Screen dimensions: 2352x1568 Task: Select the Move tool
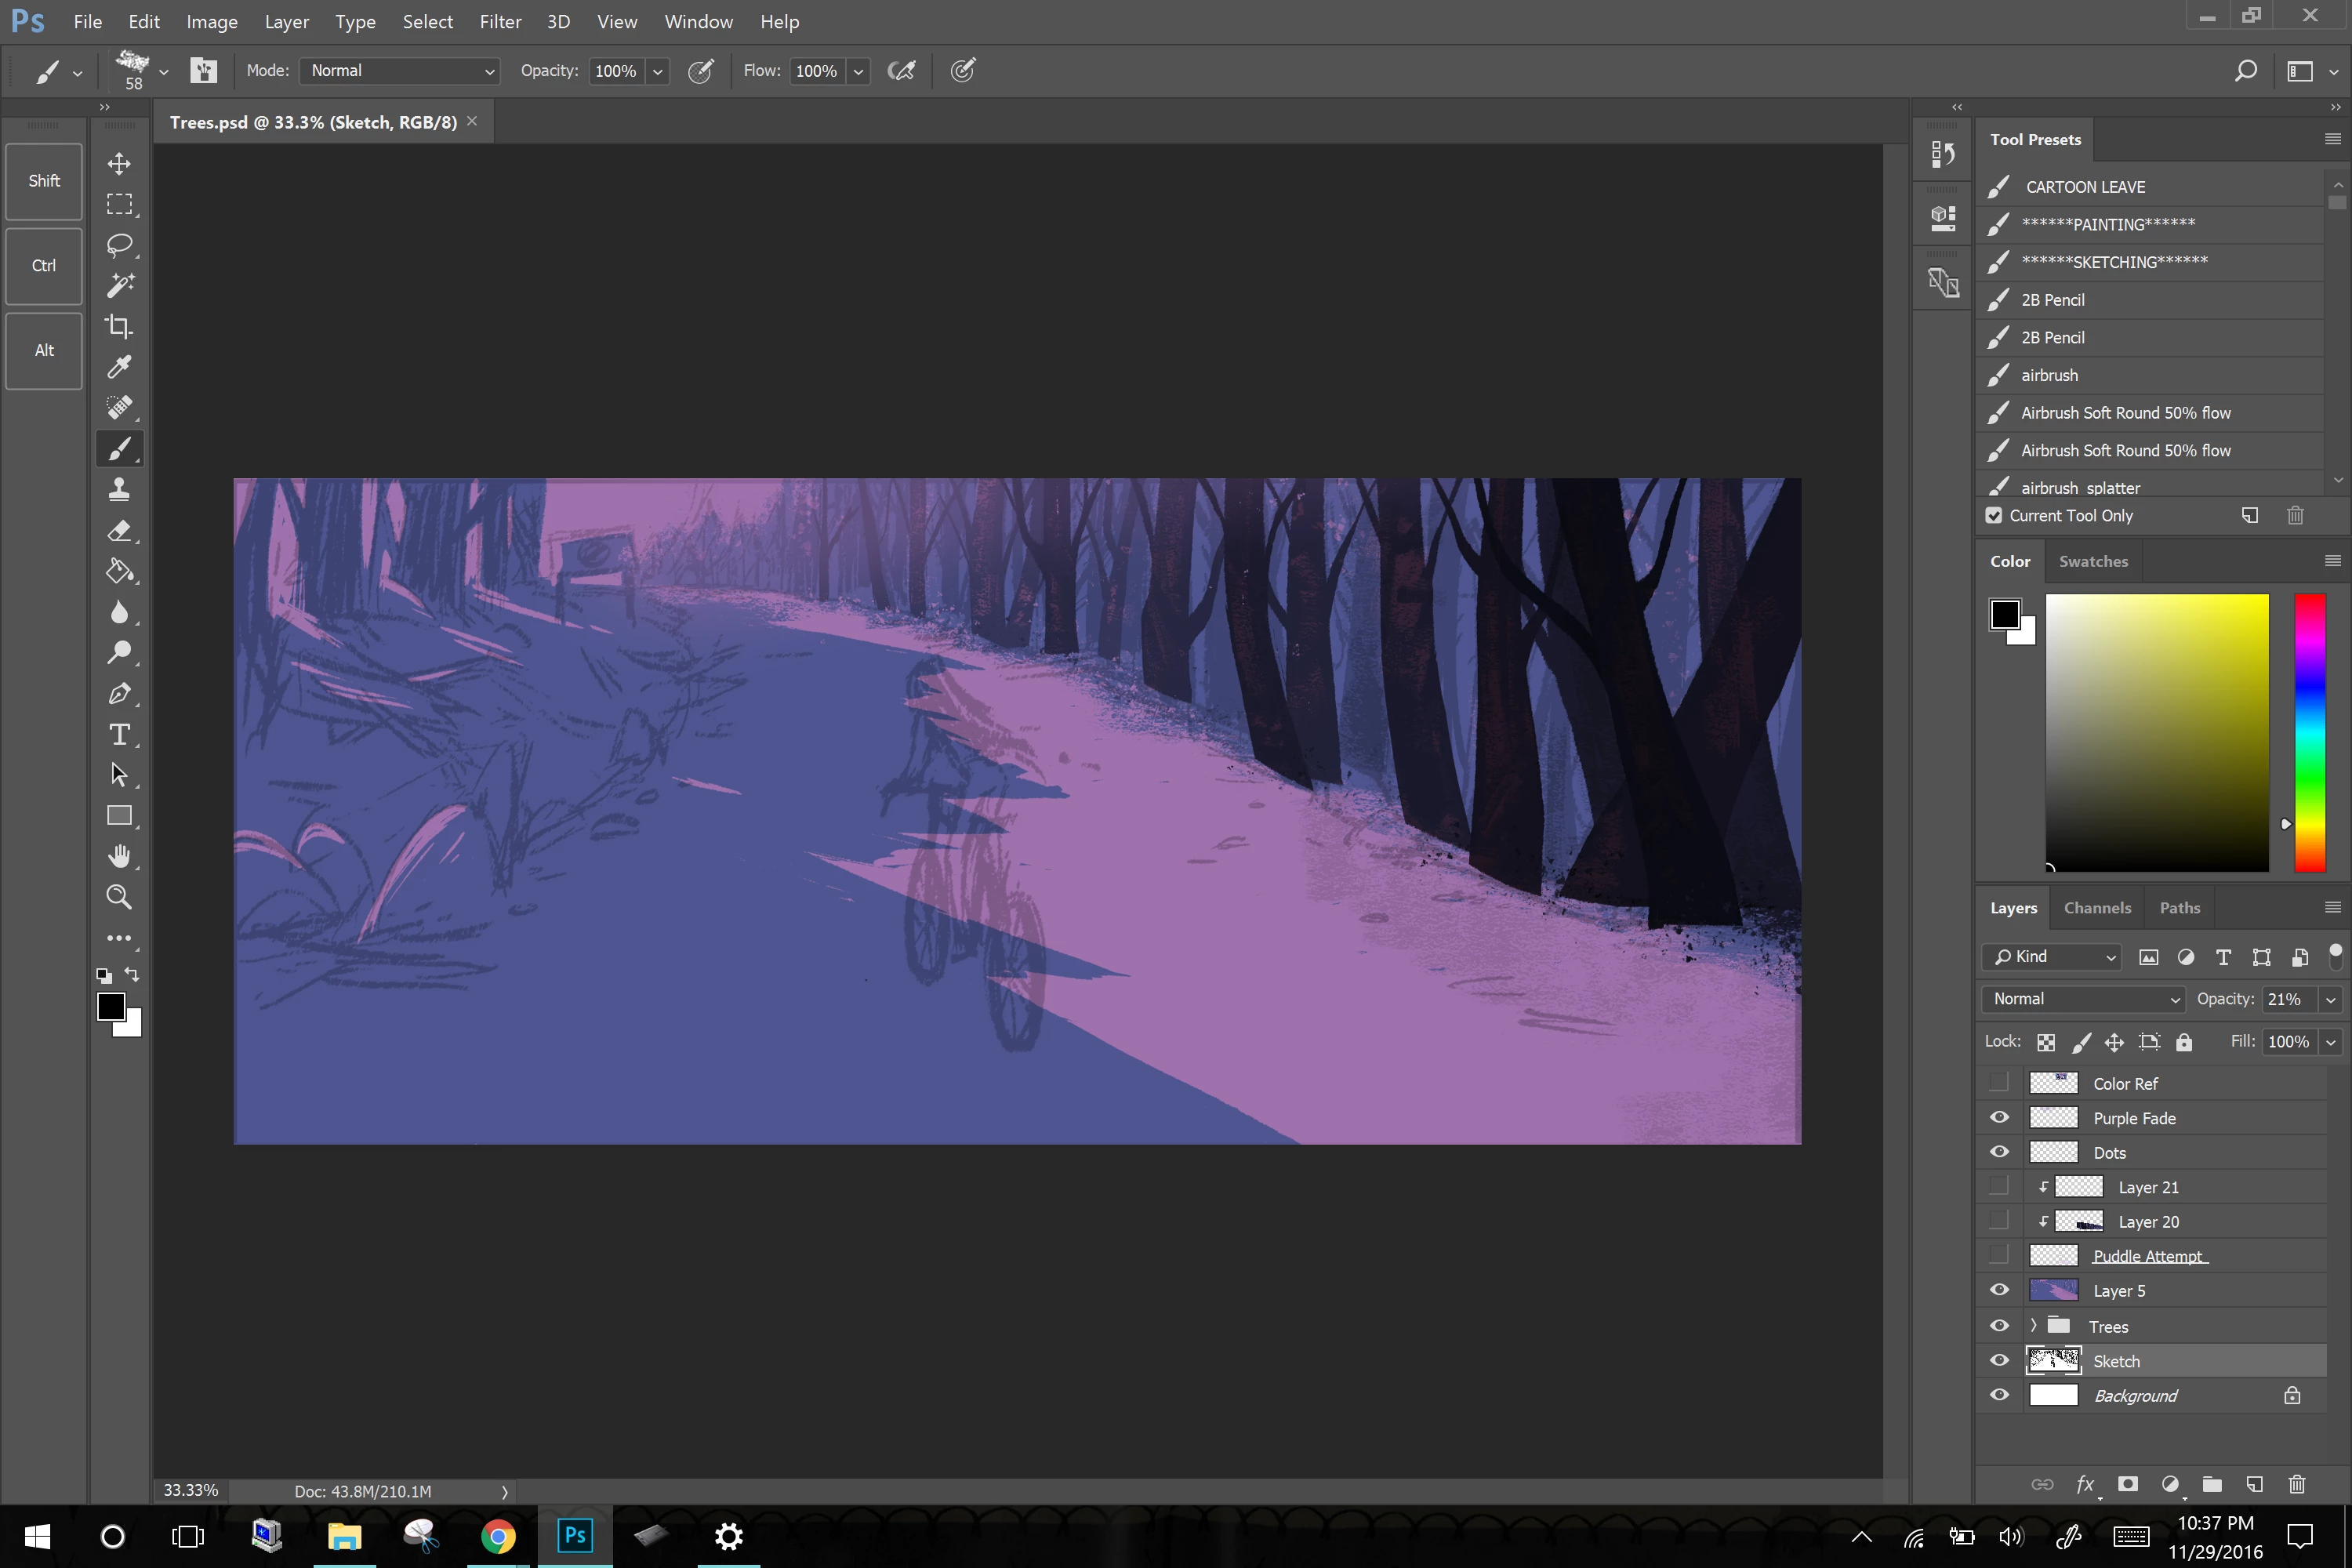119,163
